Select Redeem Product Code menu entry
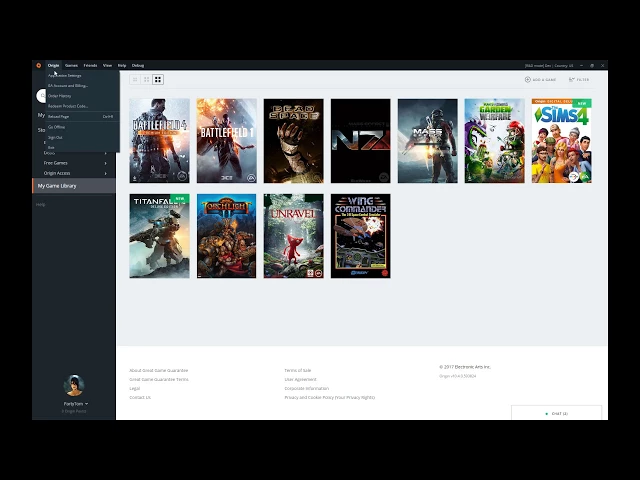 [x=83, y=106]
